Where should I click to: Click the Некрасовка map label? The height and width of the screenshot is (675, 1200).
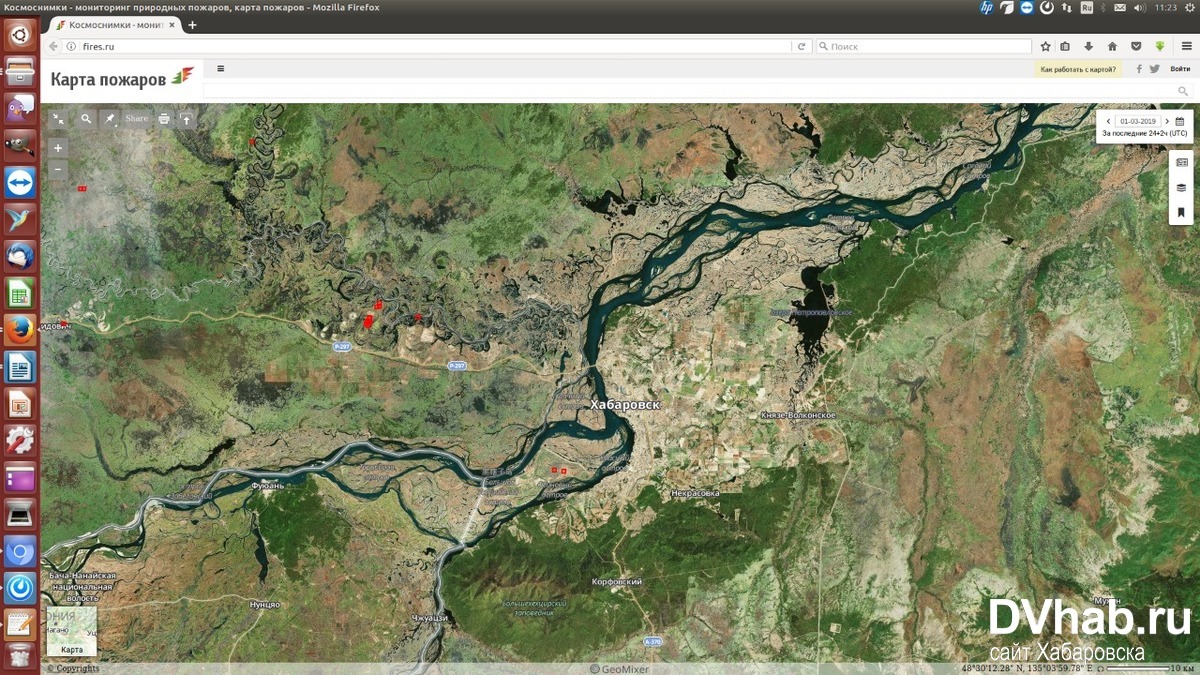click(695, 493)
